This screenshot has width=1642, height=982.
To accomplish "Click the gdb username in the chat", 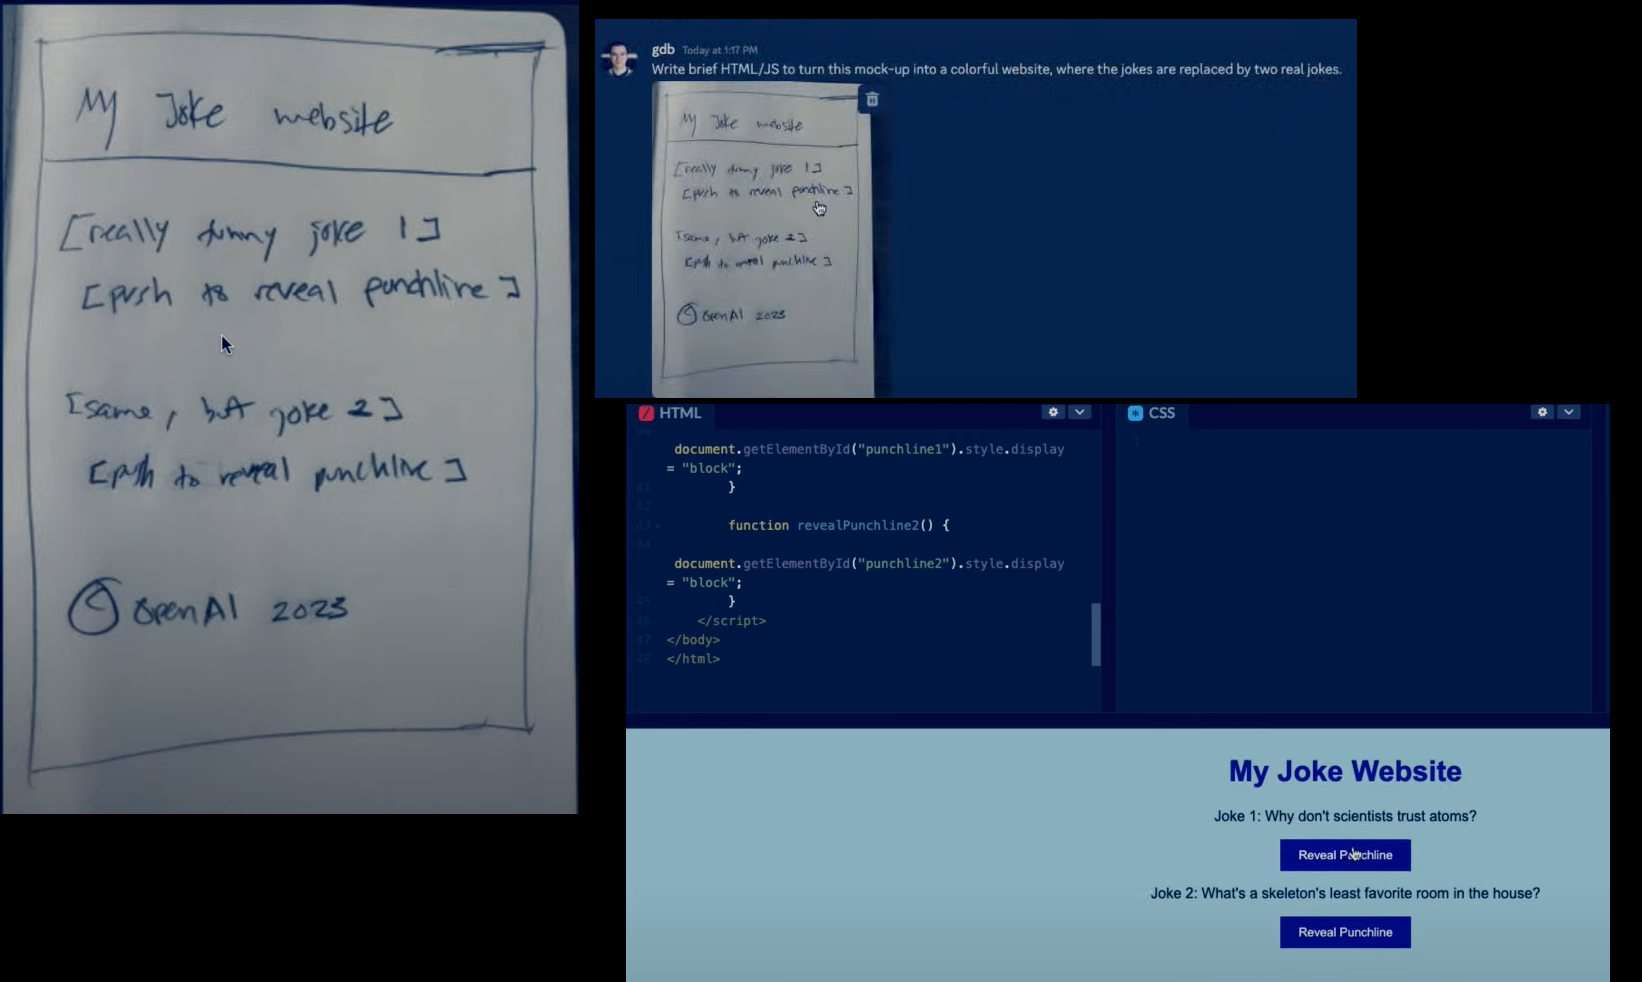I will tap(663, 49).
